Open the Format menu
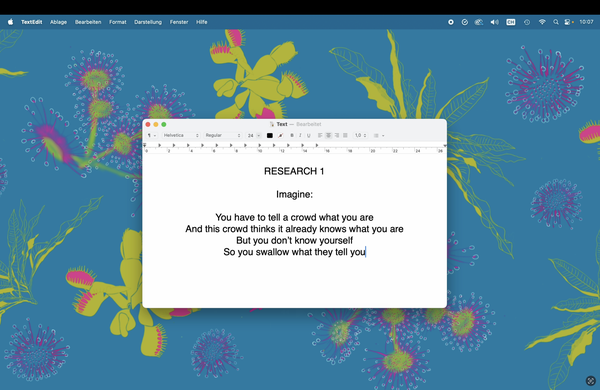 click(117, 22)
